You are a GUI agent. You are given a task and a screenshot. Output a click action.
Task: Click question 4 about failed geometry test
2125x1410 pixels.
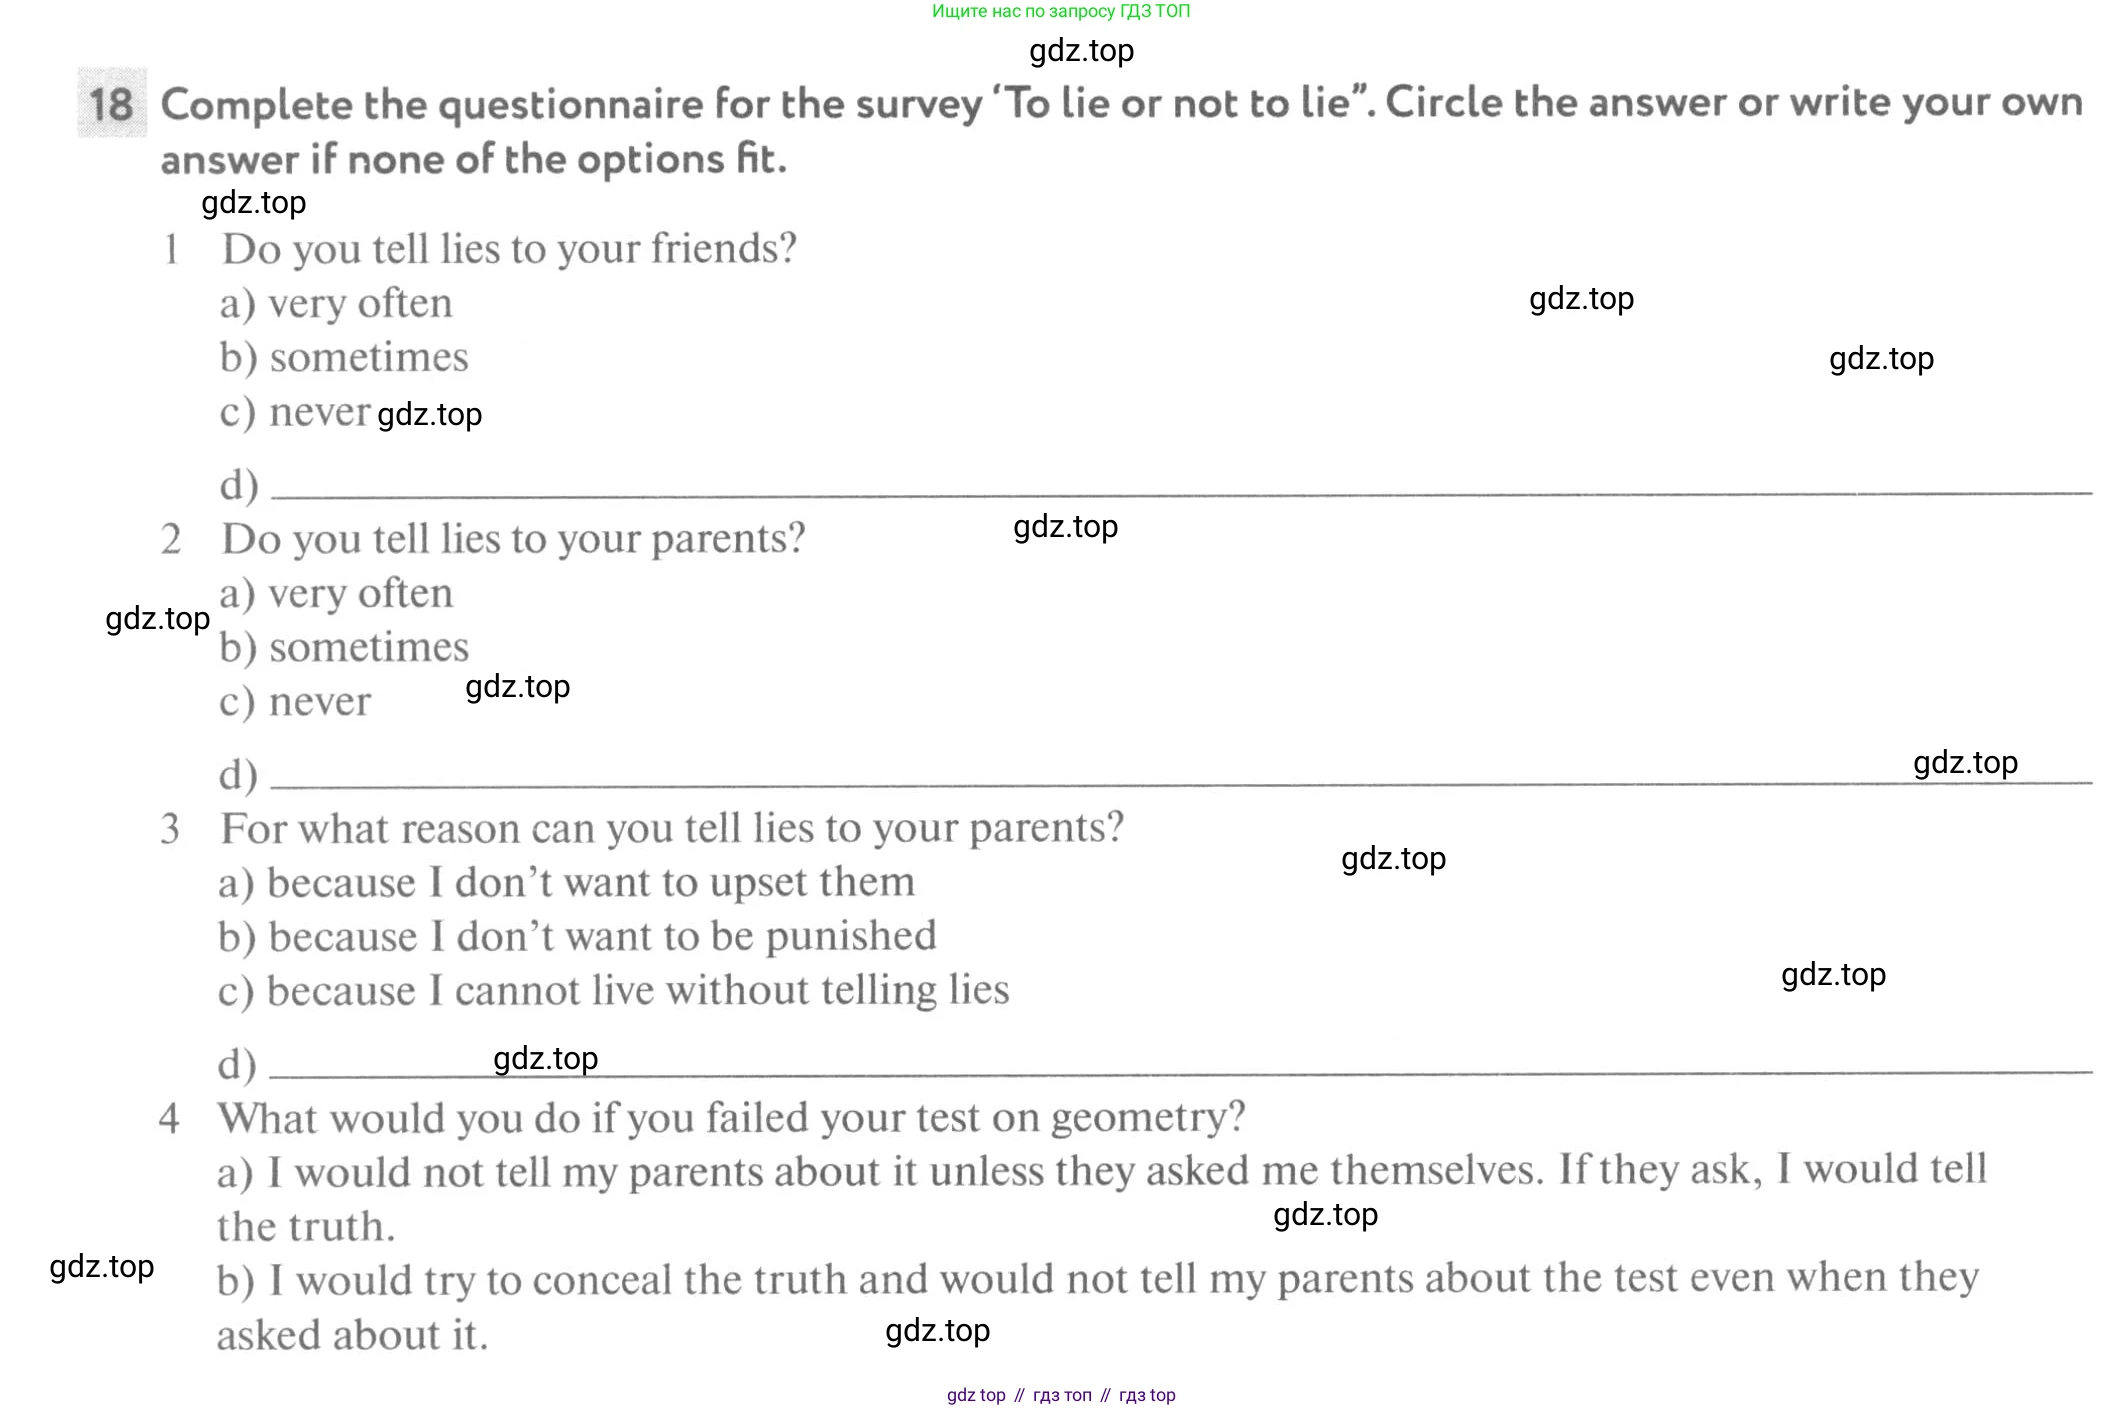[x=731, y=1118]
